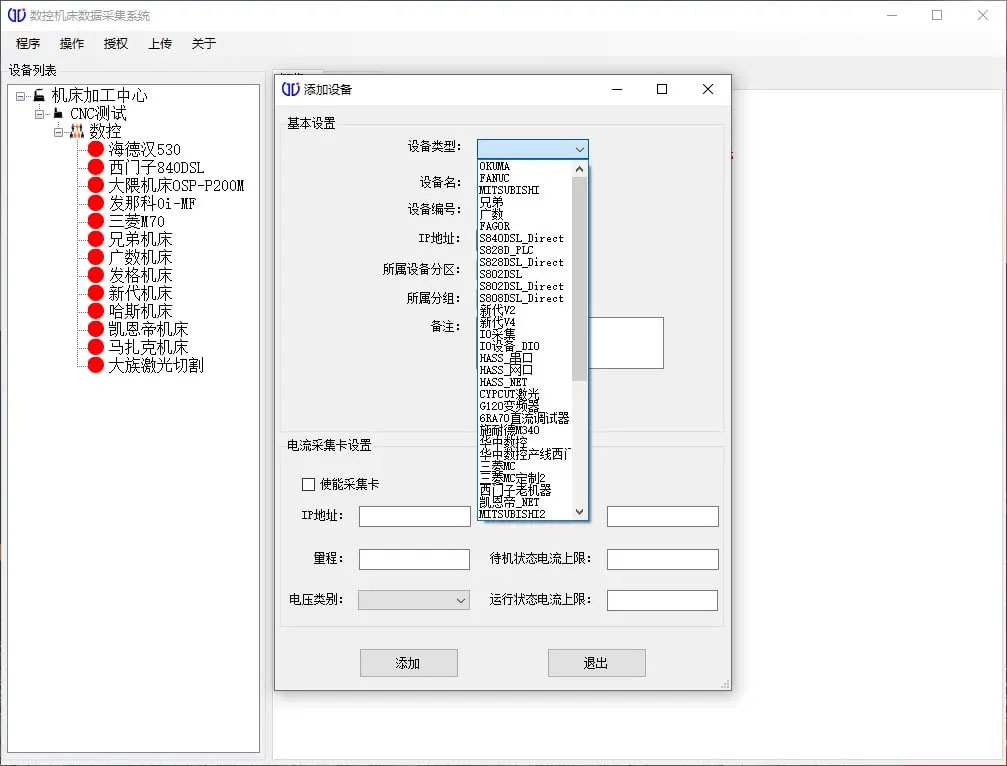Click the red status icon beside 大隈机床OSP-P200M
Viewport: 1007px width, 766px height.
pyautogui.click(x=96, y=185)
